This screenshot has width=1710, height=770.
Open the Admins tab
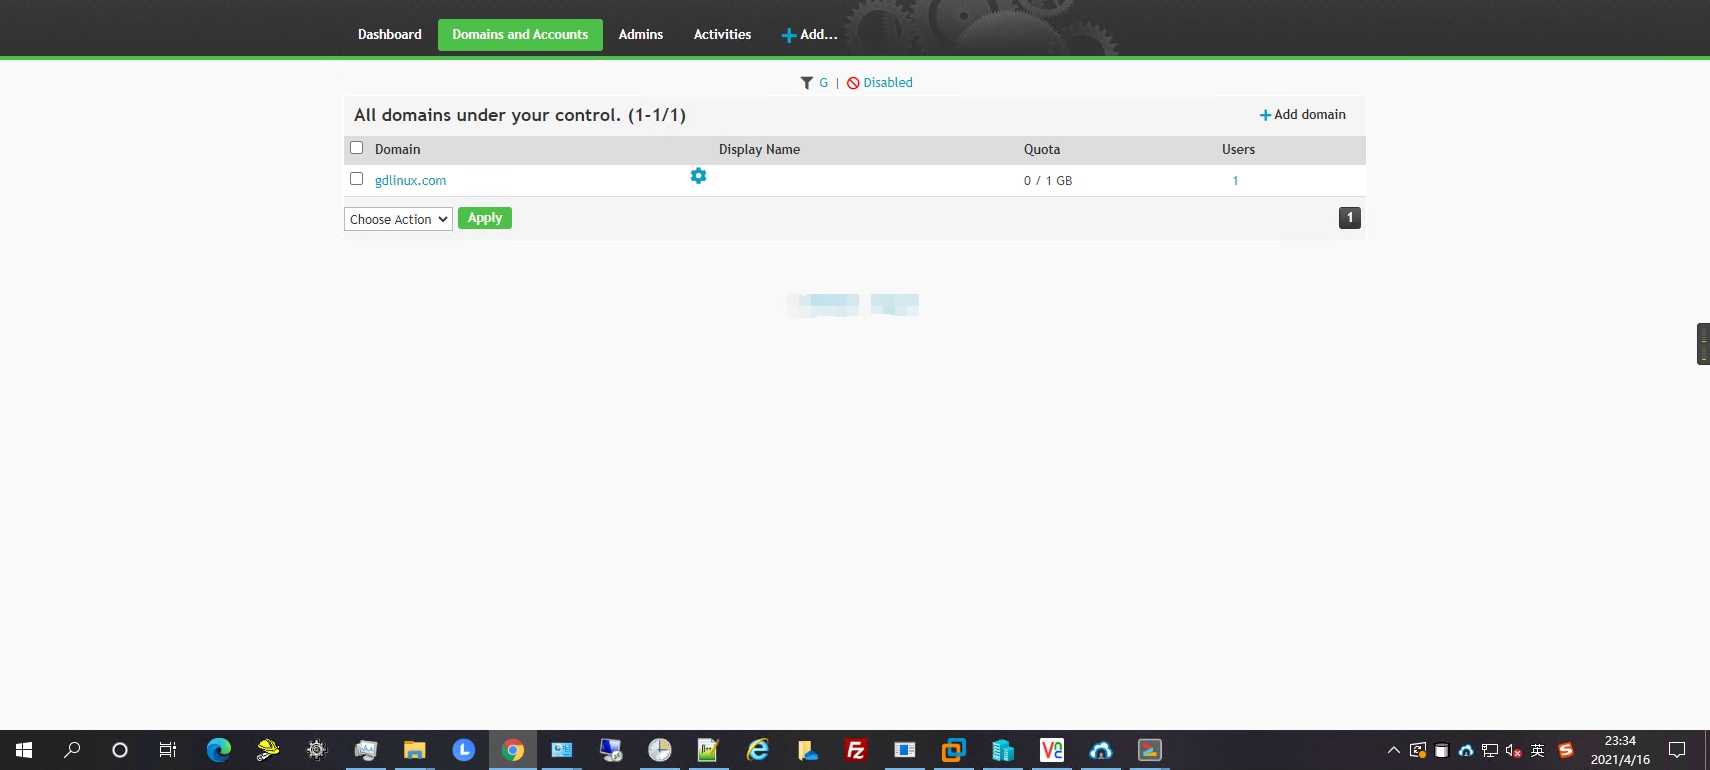click(x=641, y=35)
